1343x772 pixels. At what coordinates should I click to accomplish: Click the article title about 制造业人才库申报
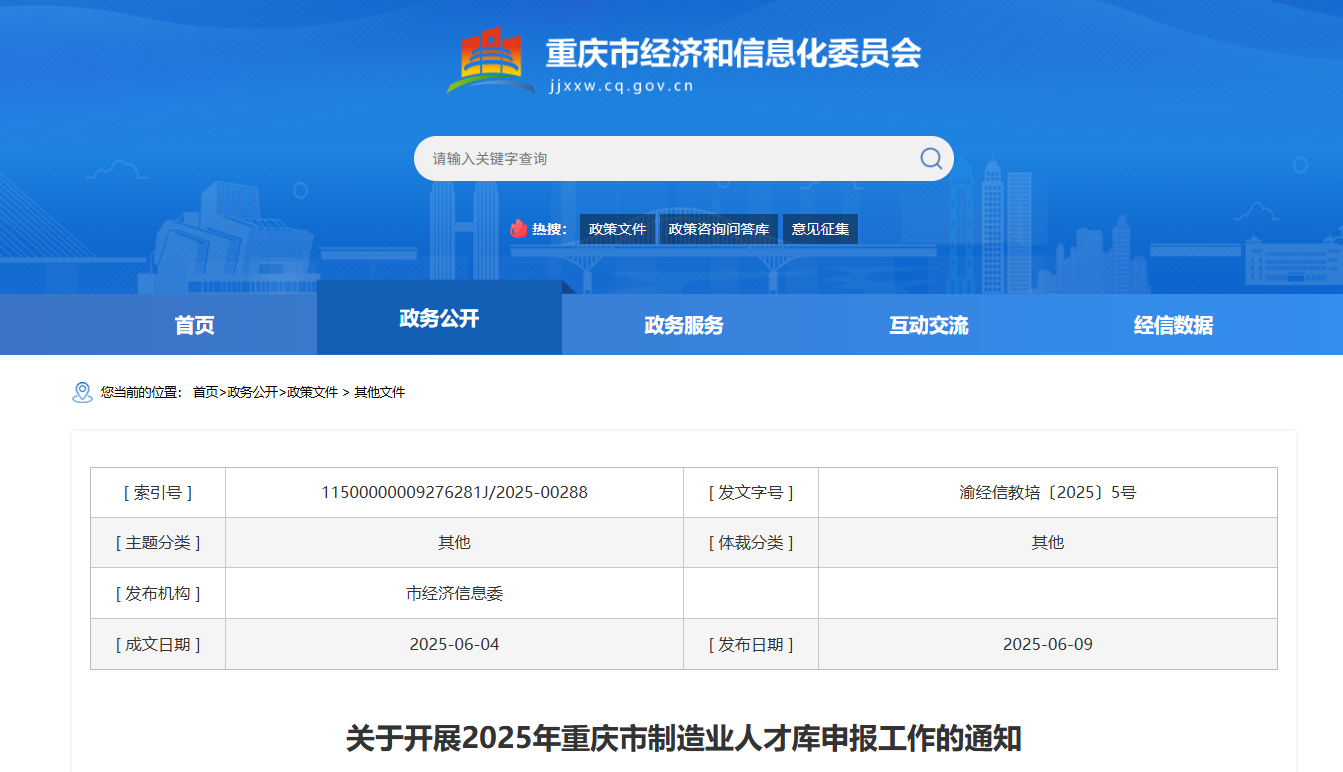click(x=683, y=739)
